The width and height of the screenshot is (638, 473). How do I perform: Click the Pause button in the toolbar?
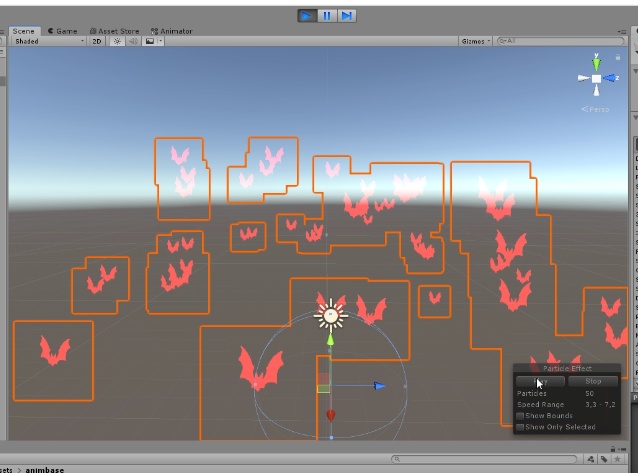(x=327, y=16)
